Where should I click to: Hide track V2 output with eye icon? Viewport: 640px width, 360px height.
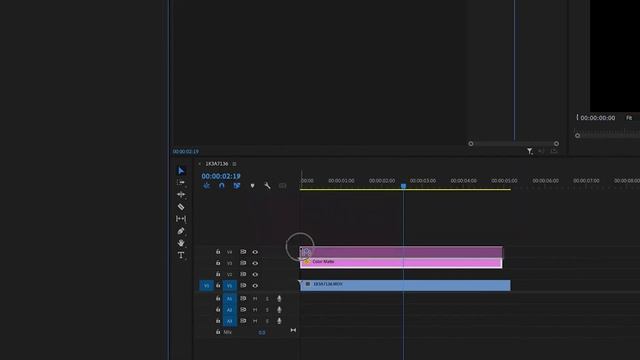(255, 274)
